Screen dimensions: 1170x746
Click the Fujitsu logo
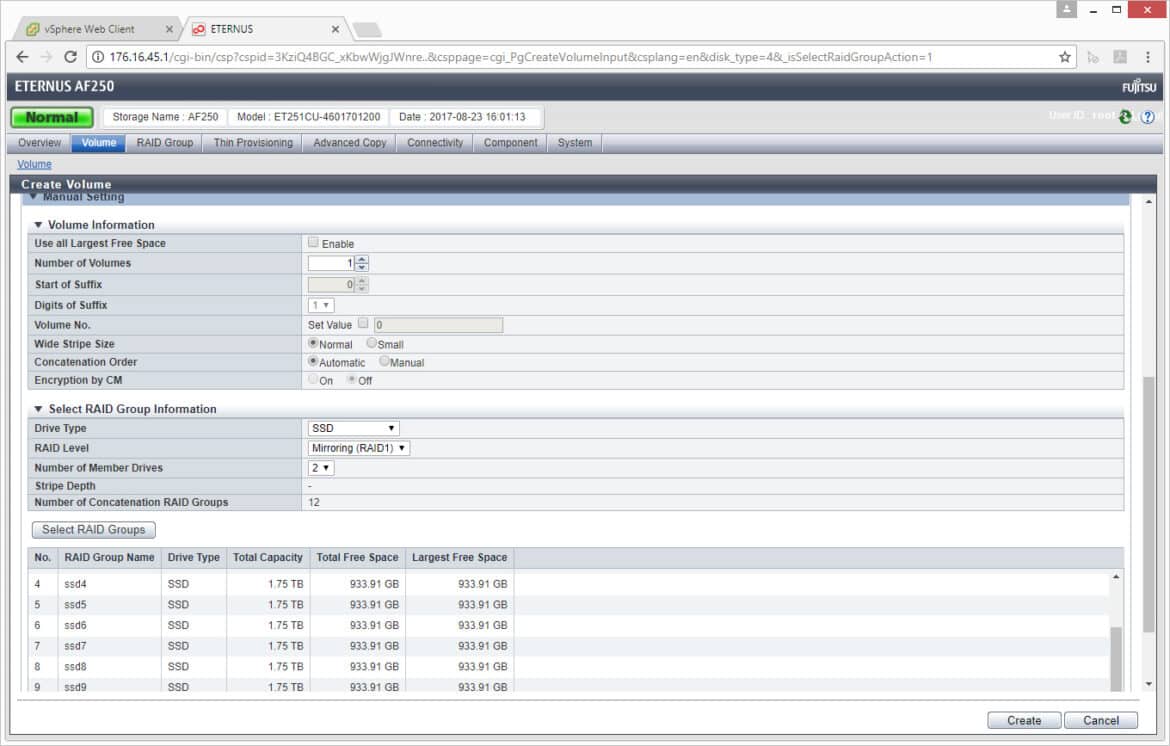click(x=1139, y=87)
